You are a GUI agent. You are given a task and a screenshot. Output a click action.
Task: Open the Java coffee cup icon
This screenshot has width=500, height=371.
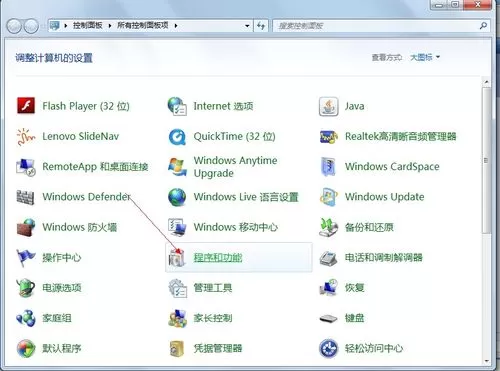pos(328,106)
